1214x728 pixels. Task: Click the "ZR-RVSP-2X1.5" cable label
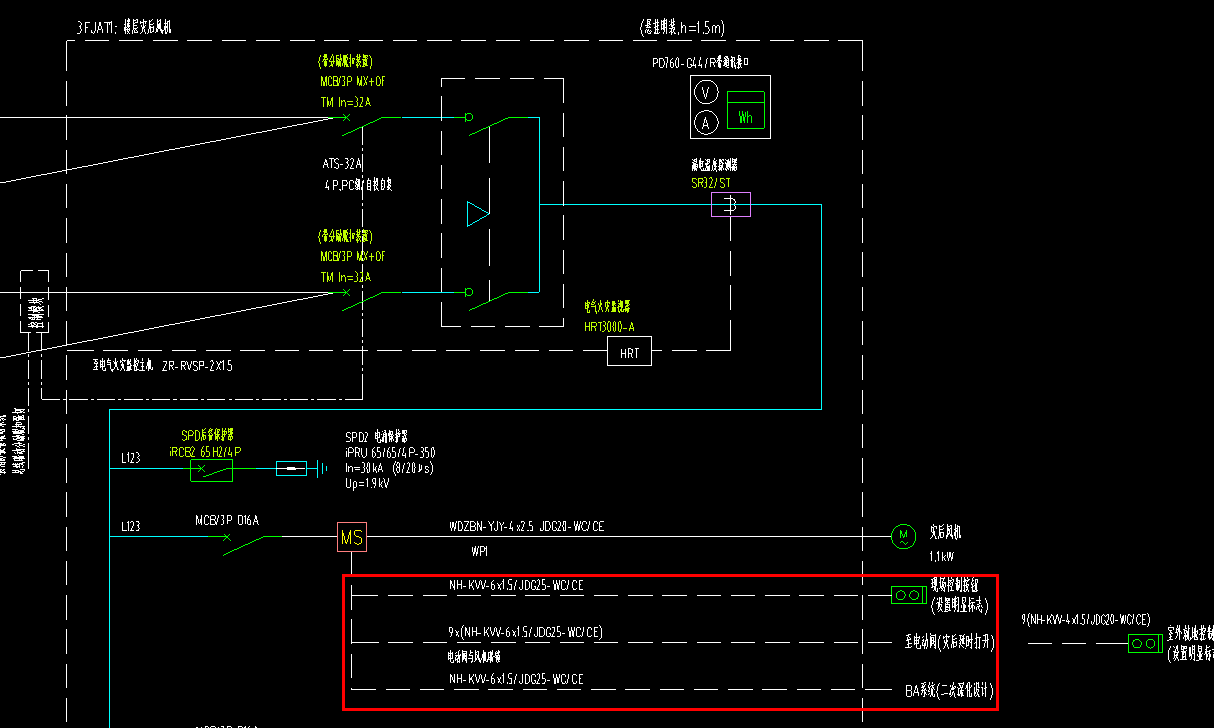pyautogui.click(x=197, y=366)
